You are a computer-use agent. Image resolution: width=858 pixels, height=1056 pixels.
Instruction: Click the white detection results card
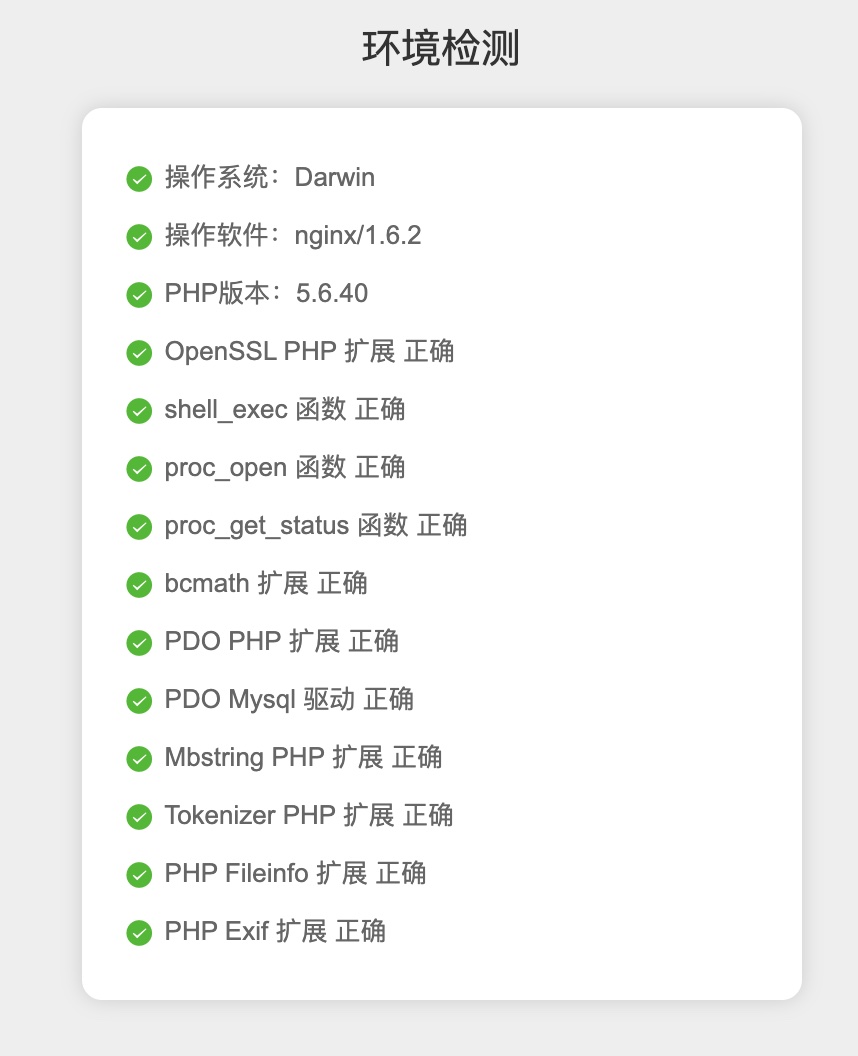[443, 552]
